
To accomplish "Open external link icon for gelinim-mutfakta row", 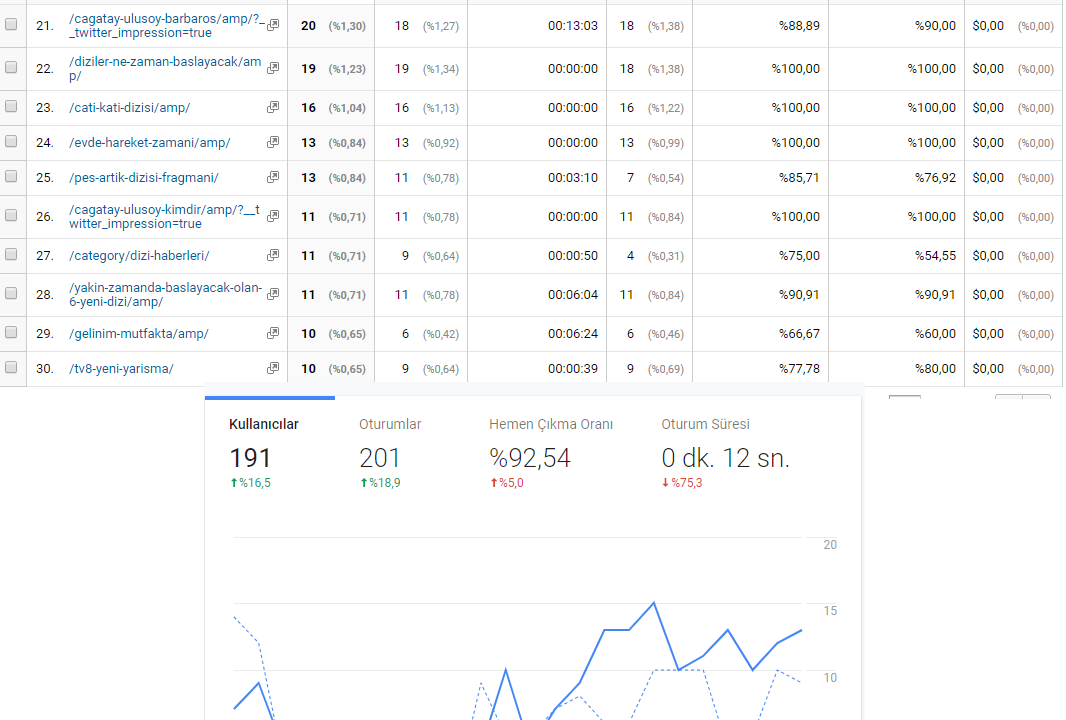I will pyautogui.click(x=273, y=333).
